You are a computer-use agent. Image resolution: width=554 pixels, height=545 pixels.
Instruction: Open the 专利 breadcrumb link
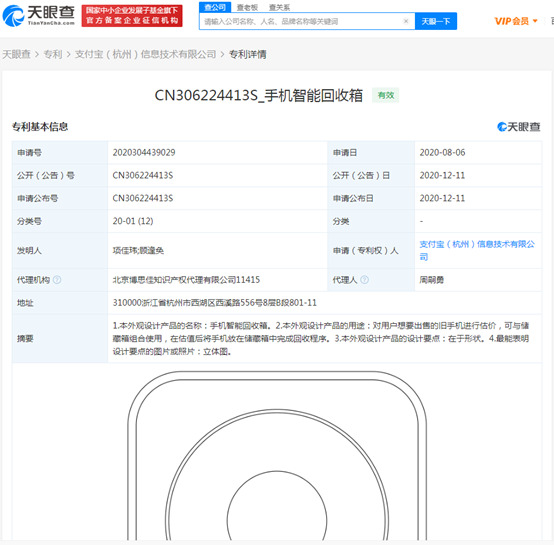(53, 54)
